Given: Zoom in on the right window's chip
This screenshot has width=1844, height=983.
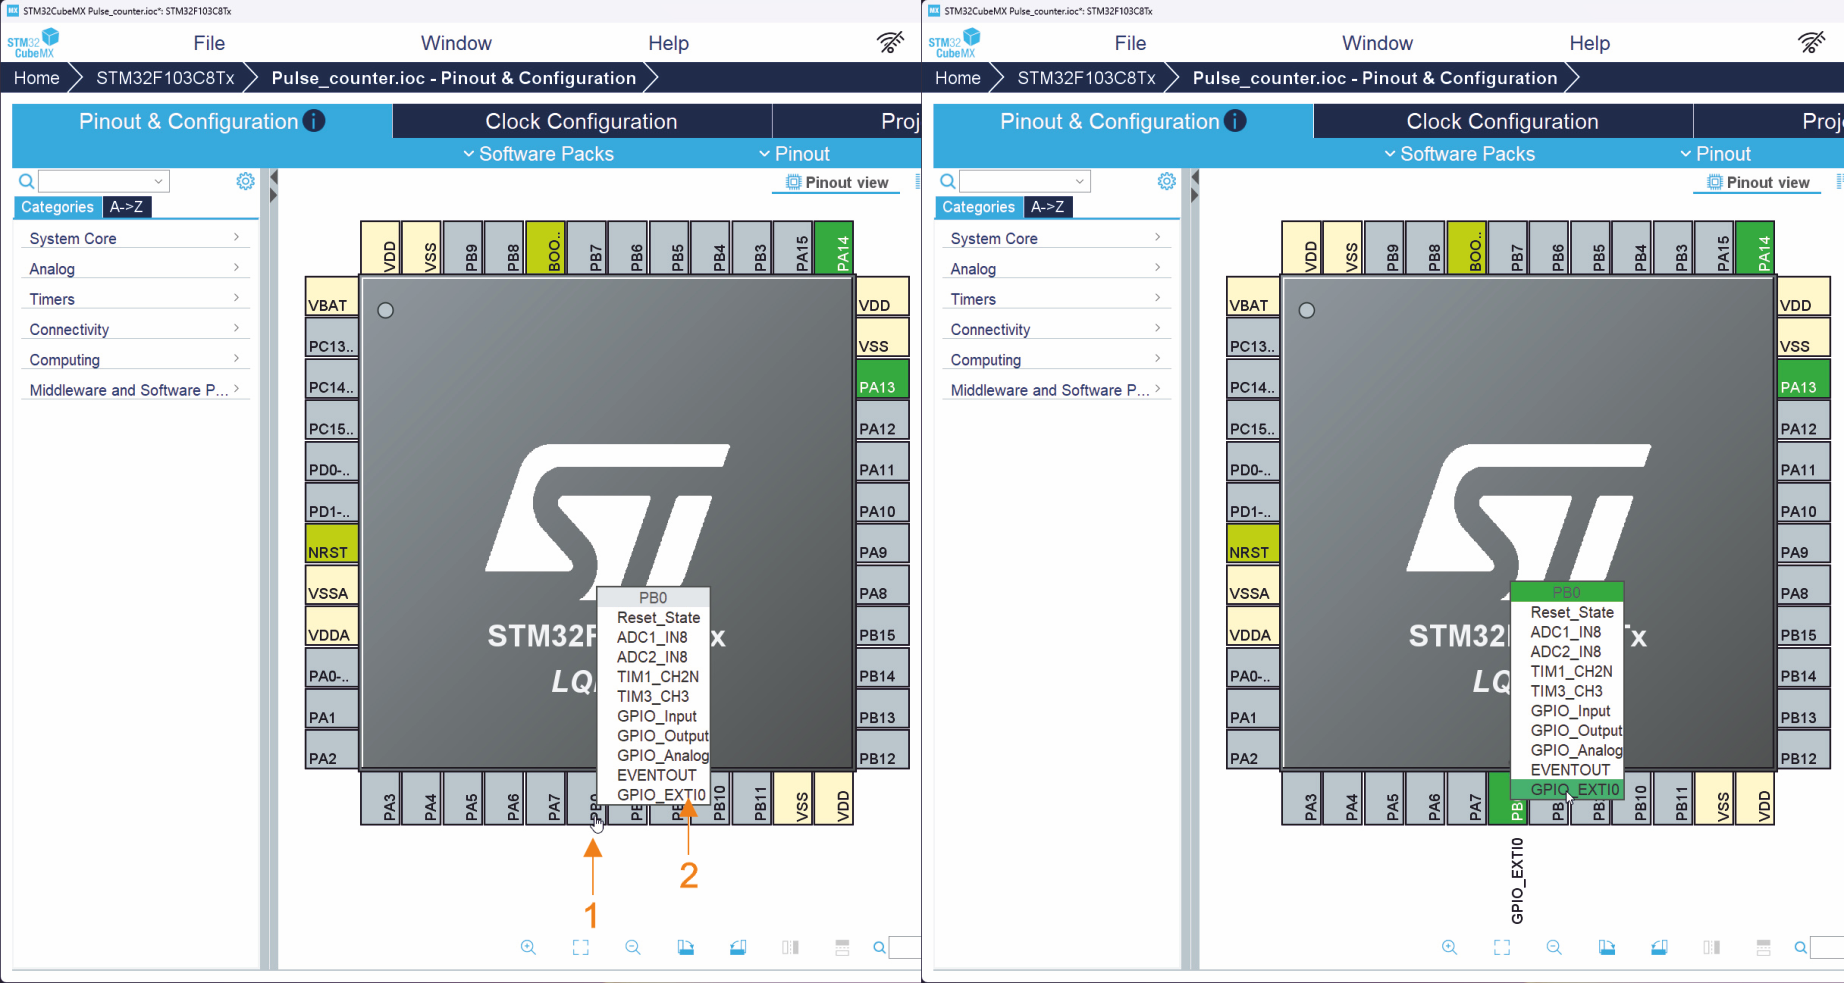Looking at the screenshot, I should click(1449, 947).
